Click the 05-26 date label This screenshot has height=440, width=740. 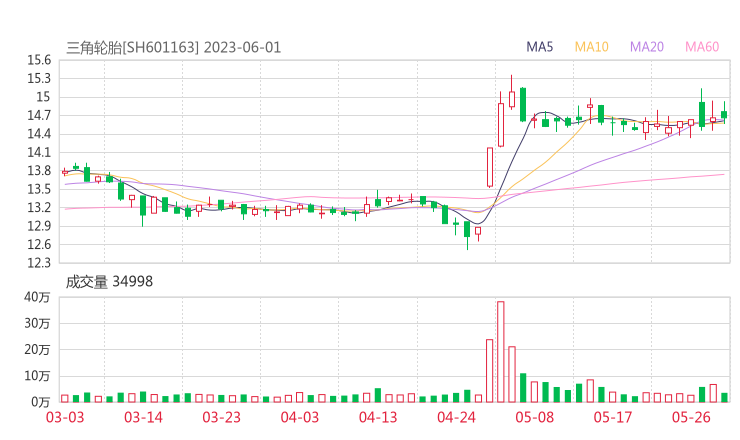(x=691, y=417)
